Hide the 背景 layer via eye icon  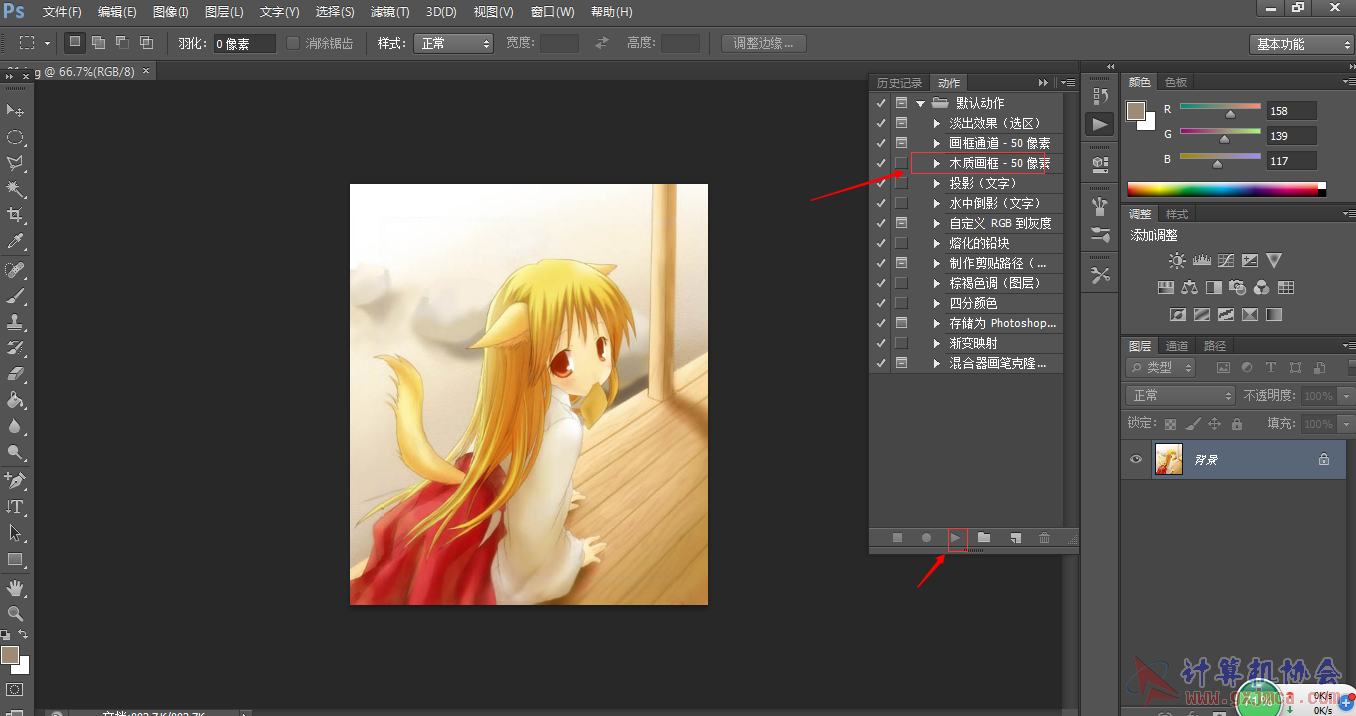1136,460
